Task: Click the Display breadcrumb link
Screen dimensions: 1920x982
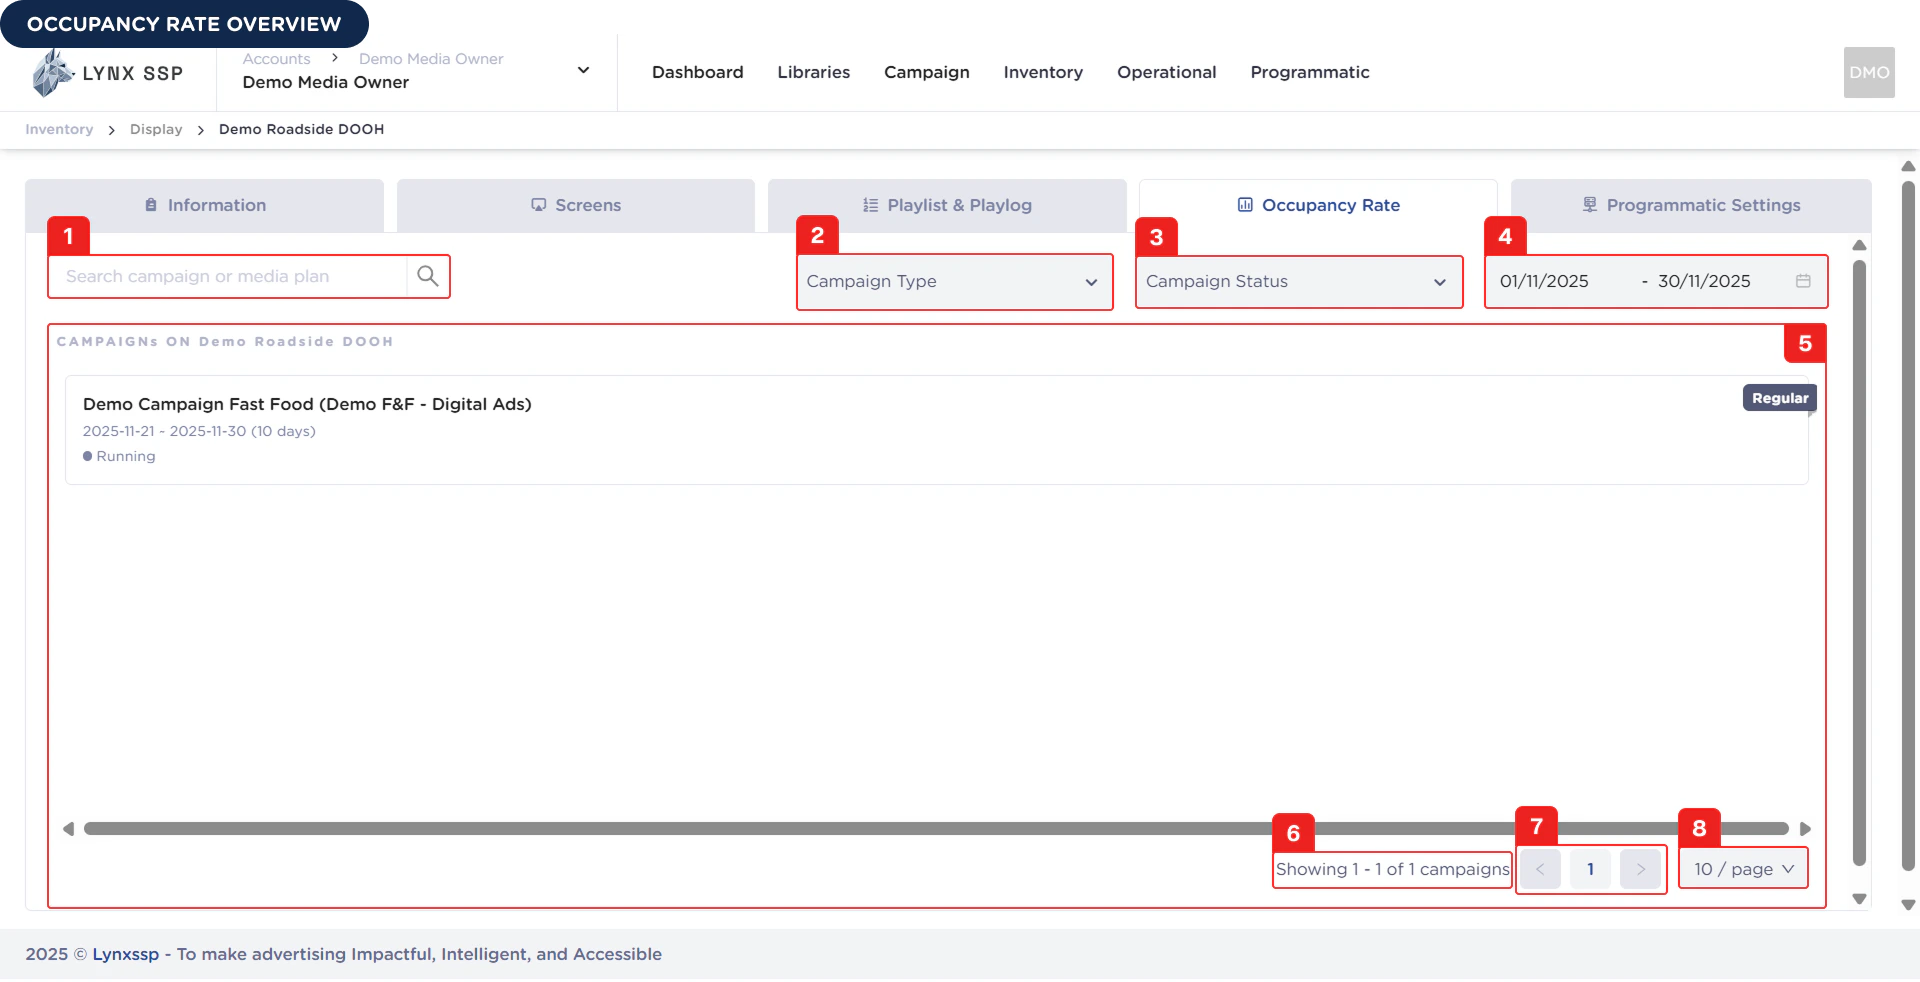Action: tap(156, 129)
